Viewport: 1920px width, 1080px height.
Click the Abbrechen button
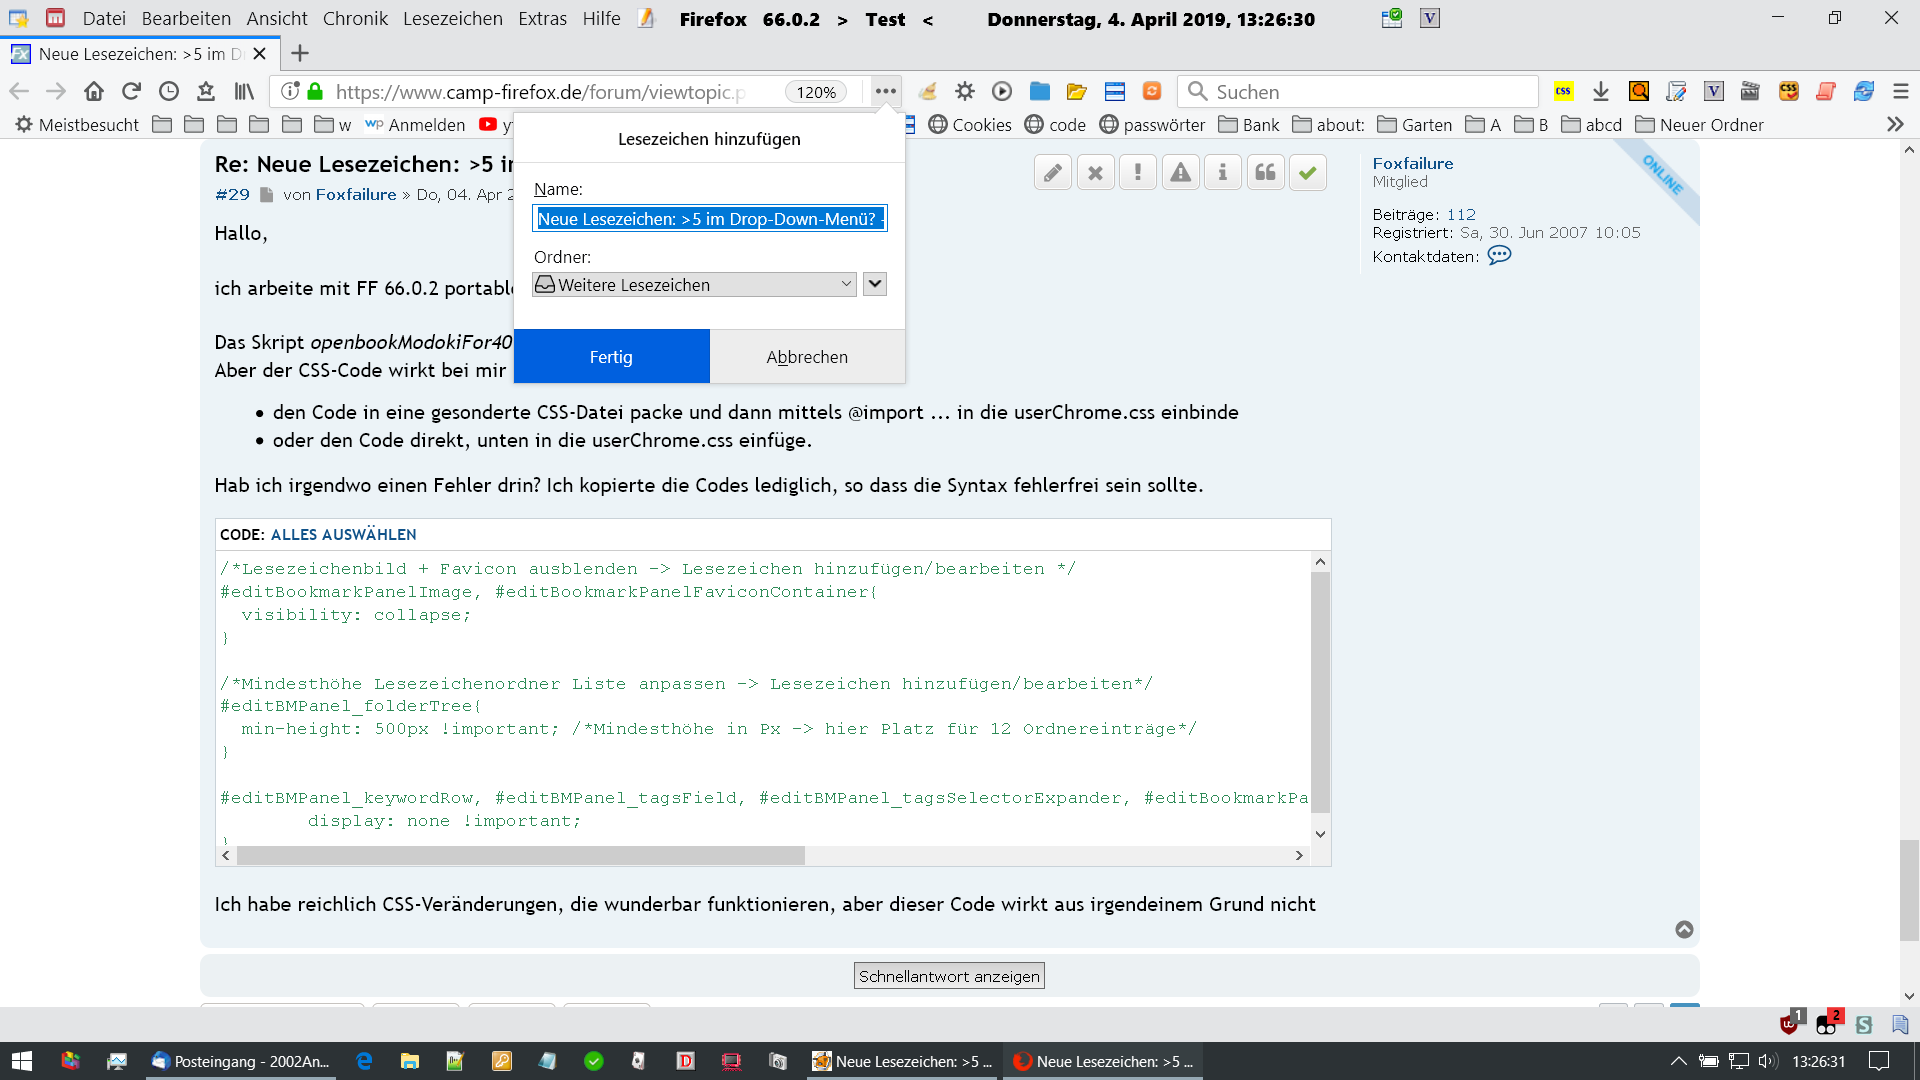point(807,357)
